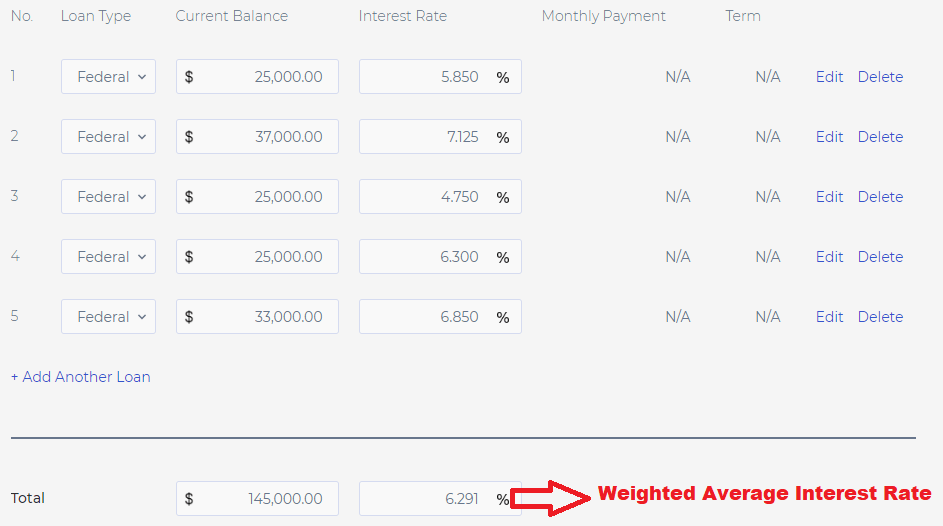Focus the 6.300 interest rate field
The height and width of the screenshot is (526, 943).
coord(440,257)
